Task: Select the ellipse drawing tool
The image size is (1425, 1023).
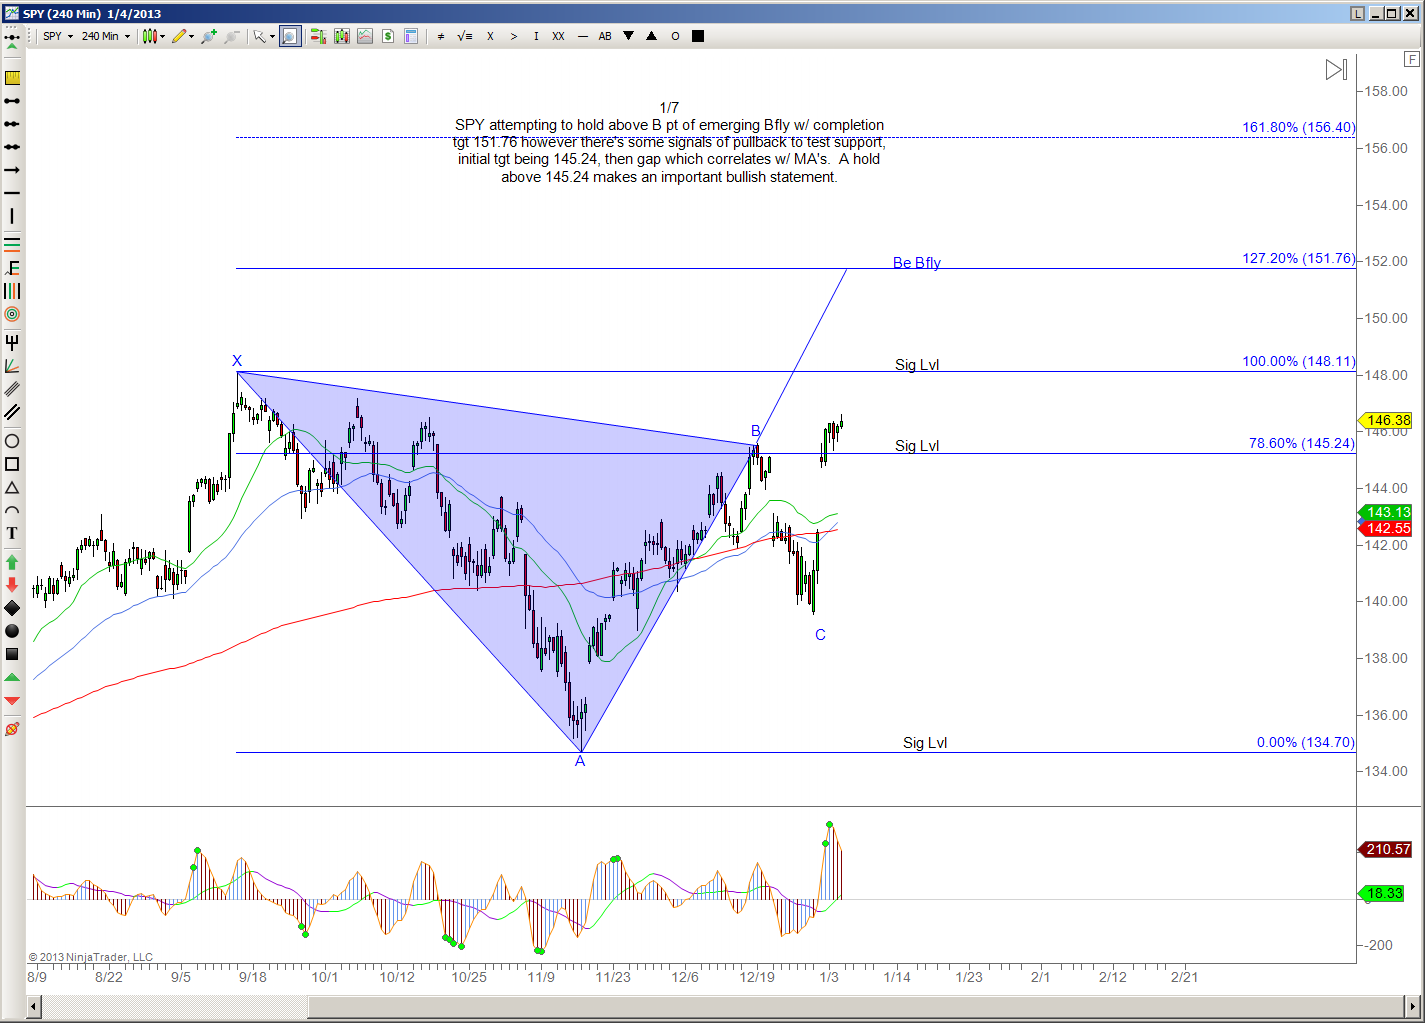Action: coord(12,441)
